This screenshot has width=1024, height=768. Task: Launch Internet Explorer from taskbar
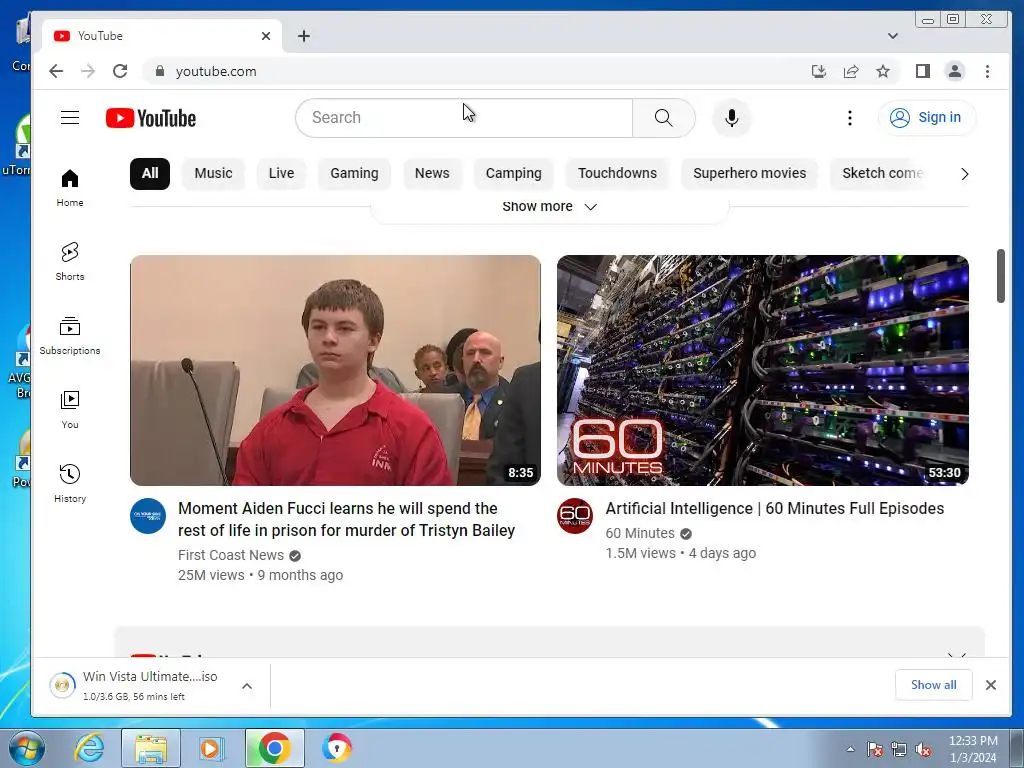[x=88, y=748]
